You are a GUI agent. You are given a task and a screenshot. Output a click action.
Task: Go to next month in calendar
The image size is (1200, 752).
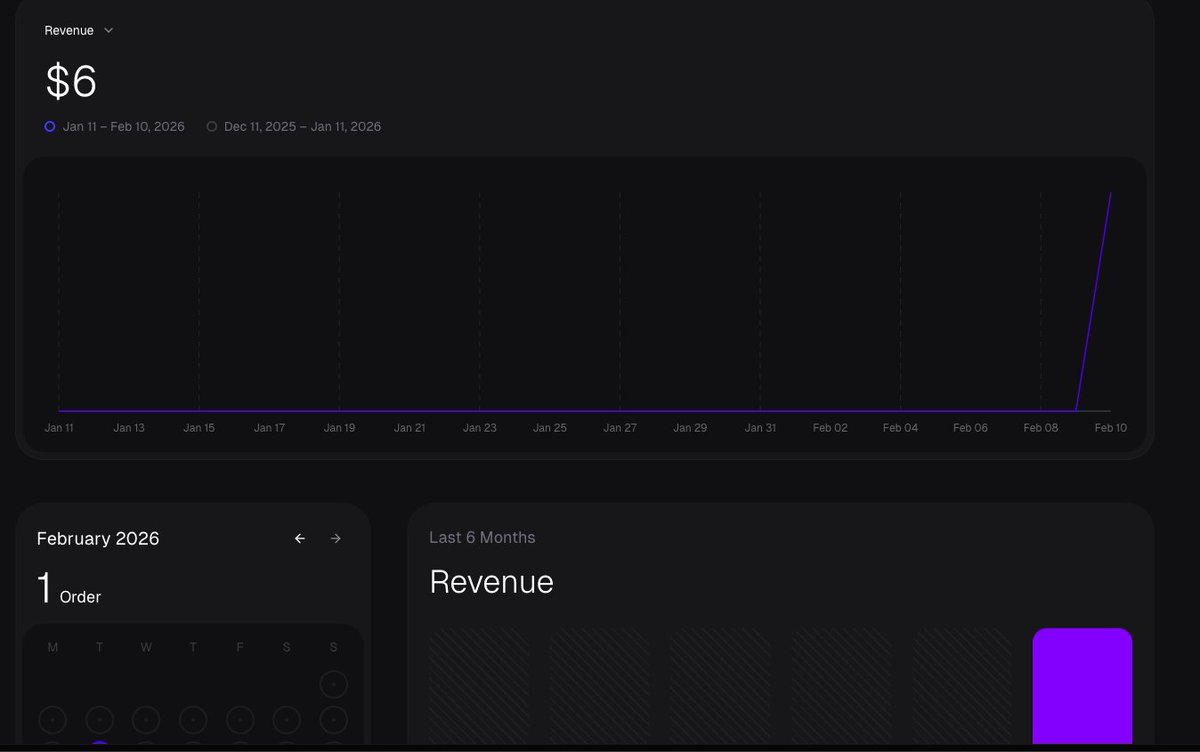[x=336, y=539]
